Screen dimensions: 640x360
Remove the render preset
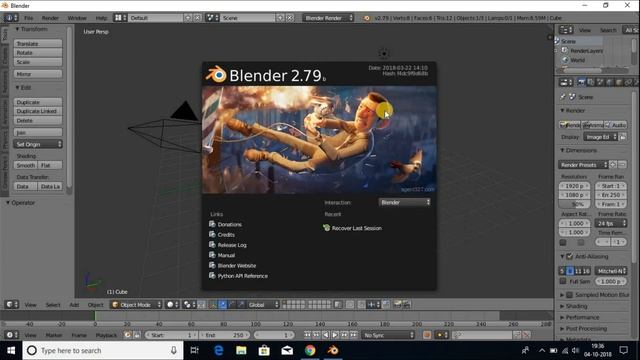[x=622, y=165]
